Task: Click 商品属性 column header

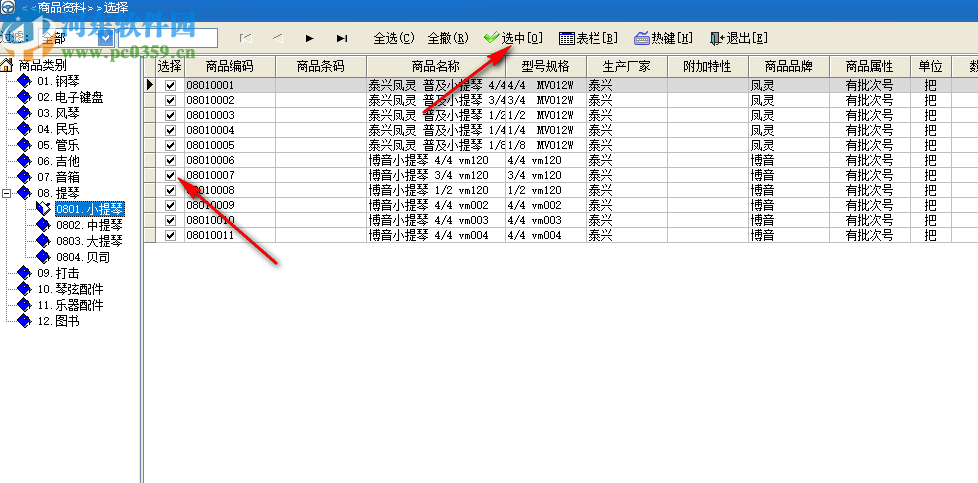Action: (x=870, y=67)
